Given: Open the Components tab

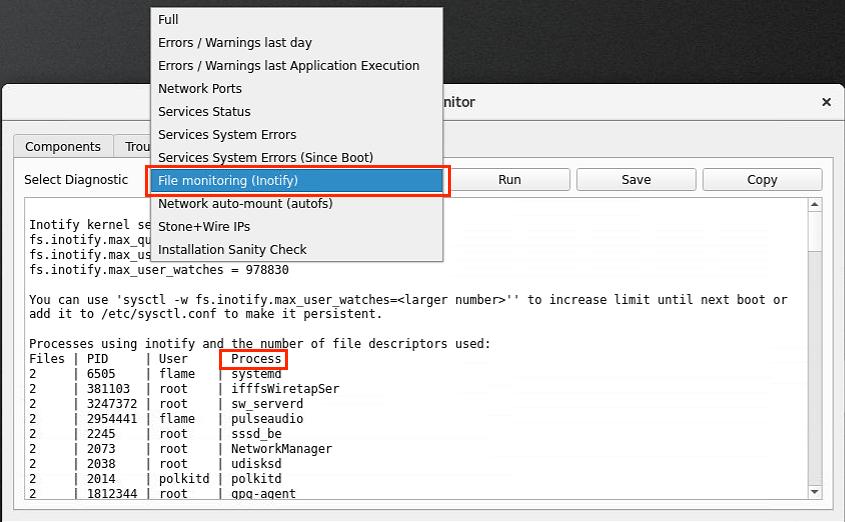Looking at the screenshot, I should tap(63, 147).
